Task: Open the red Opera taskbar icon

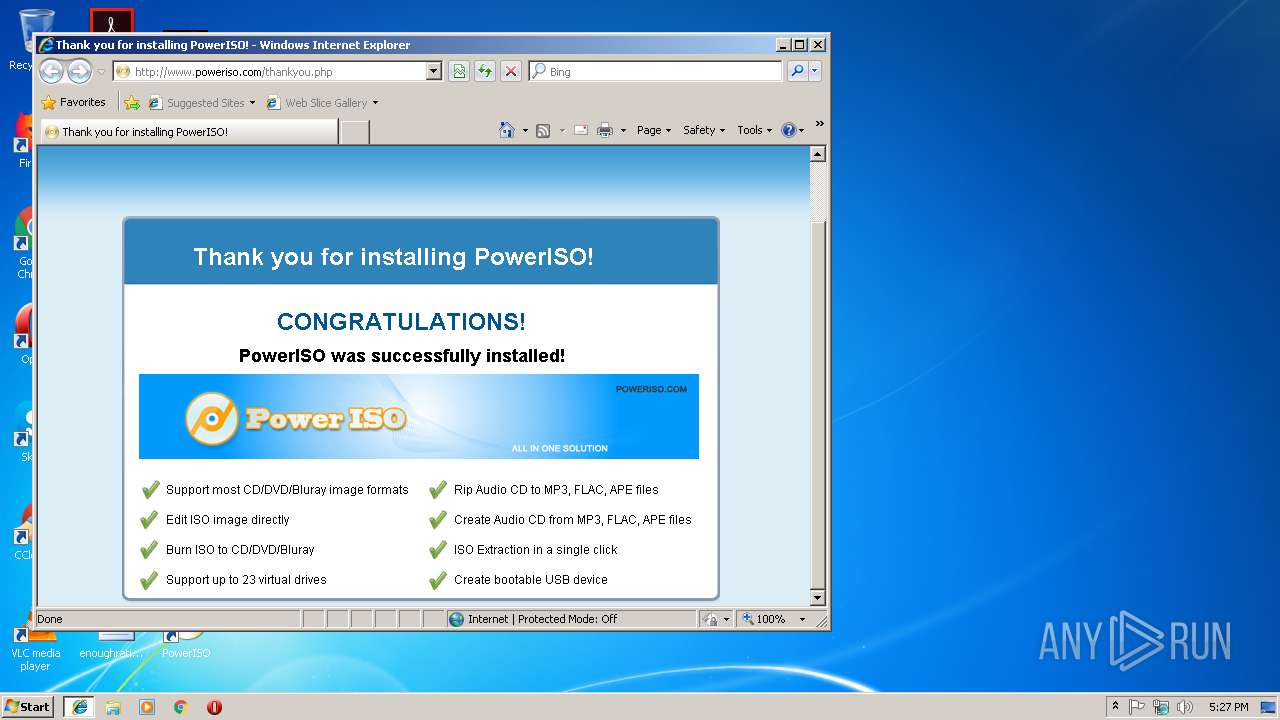Action: pos(214,707)
